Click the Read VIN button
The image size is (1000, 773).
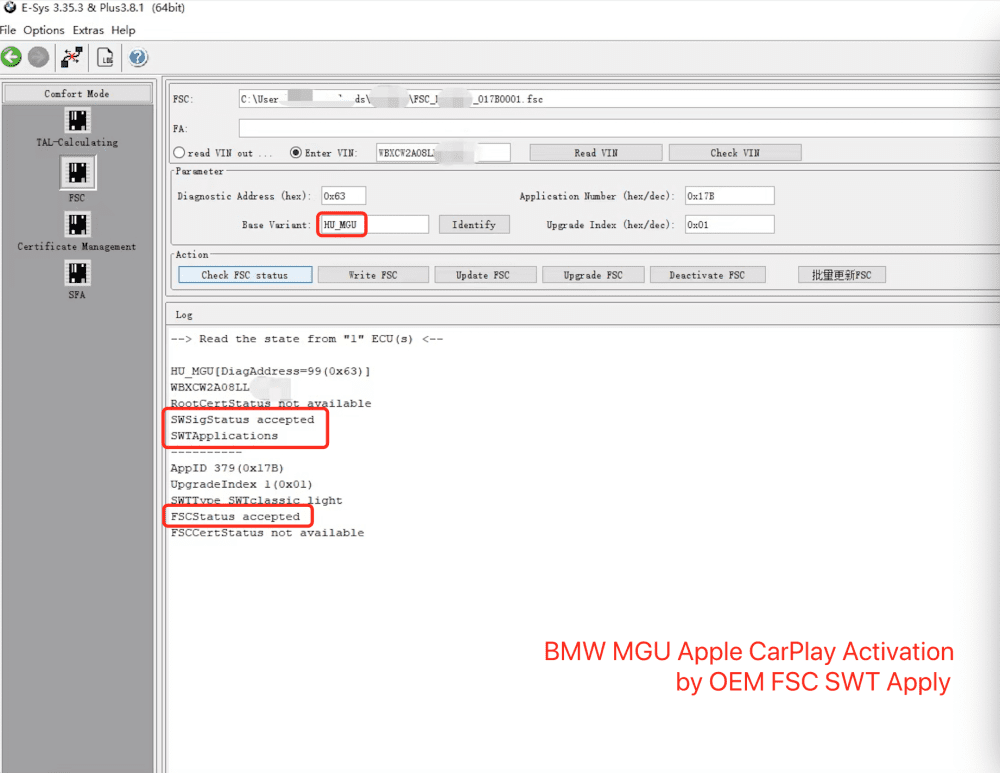[596, 153]
